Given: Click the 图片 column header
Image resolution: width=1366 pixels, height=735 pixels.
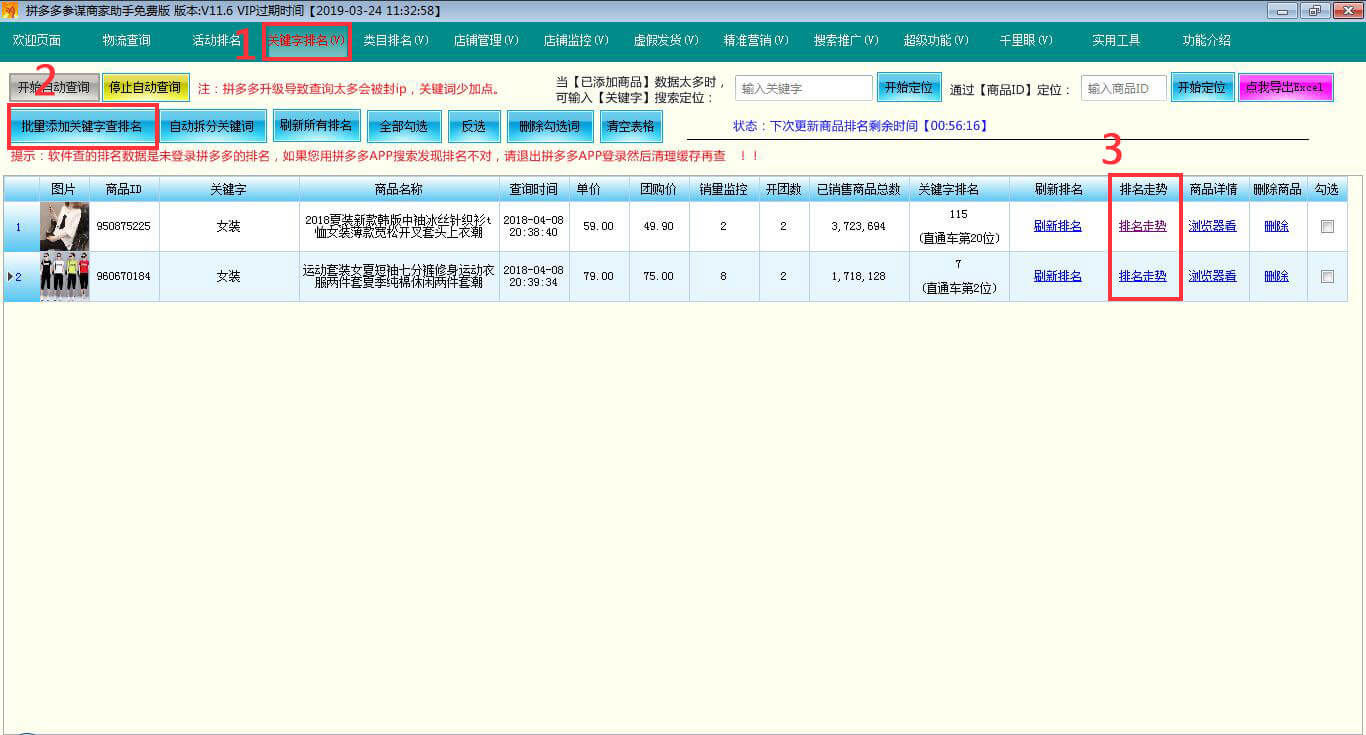Looking at the screenshot, I should click(64, 189).
